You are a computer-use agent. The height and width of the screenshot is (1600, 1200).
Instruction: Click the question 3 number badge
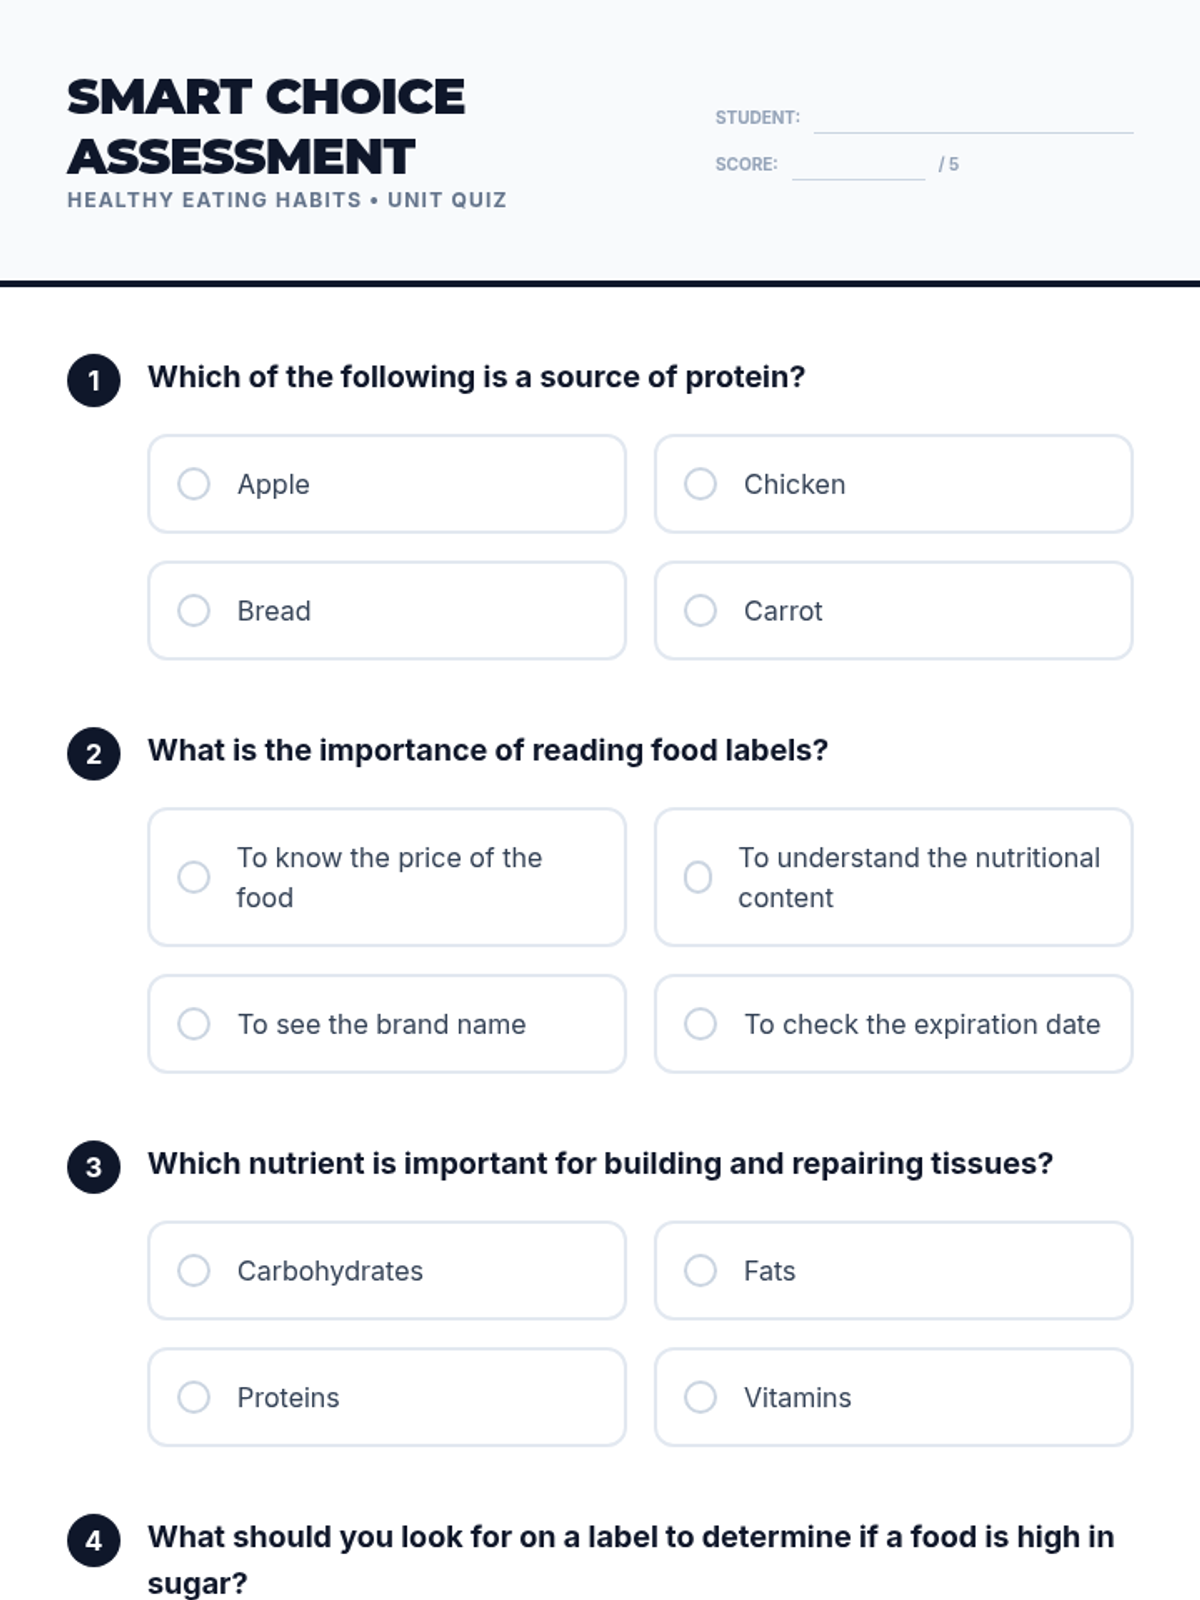(94, 1167)
